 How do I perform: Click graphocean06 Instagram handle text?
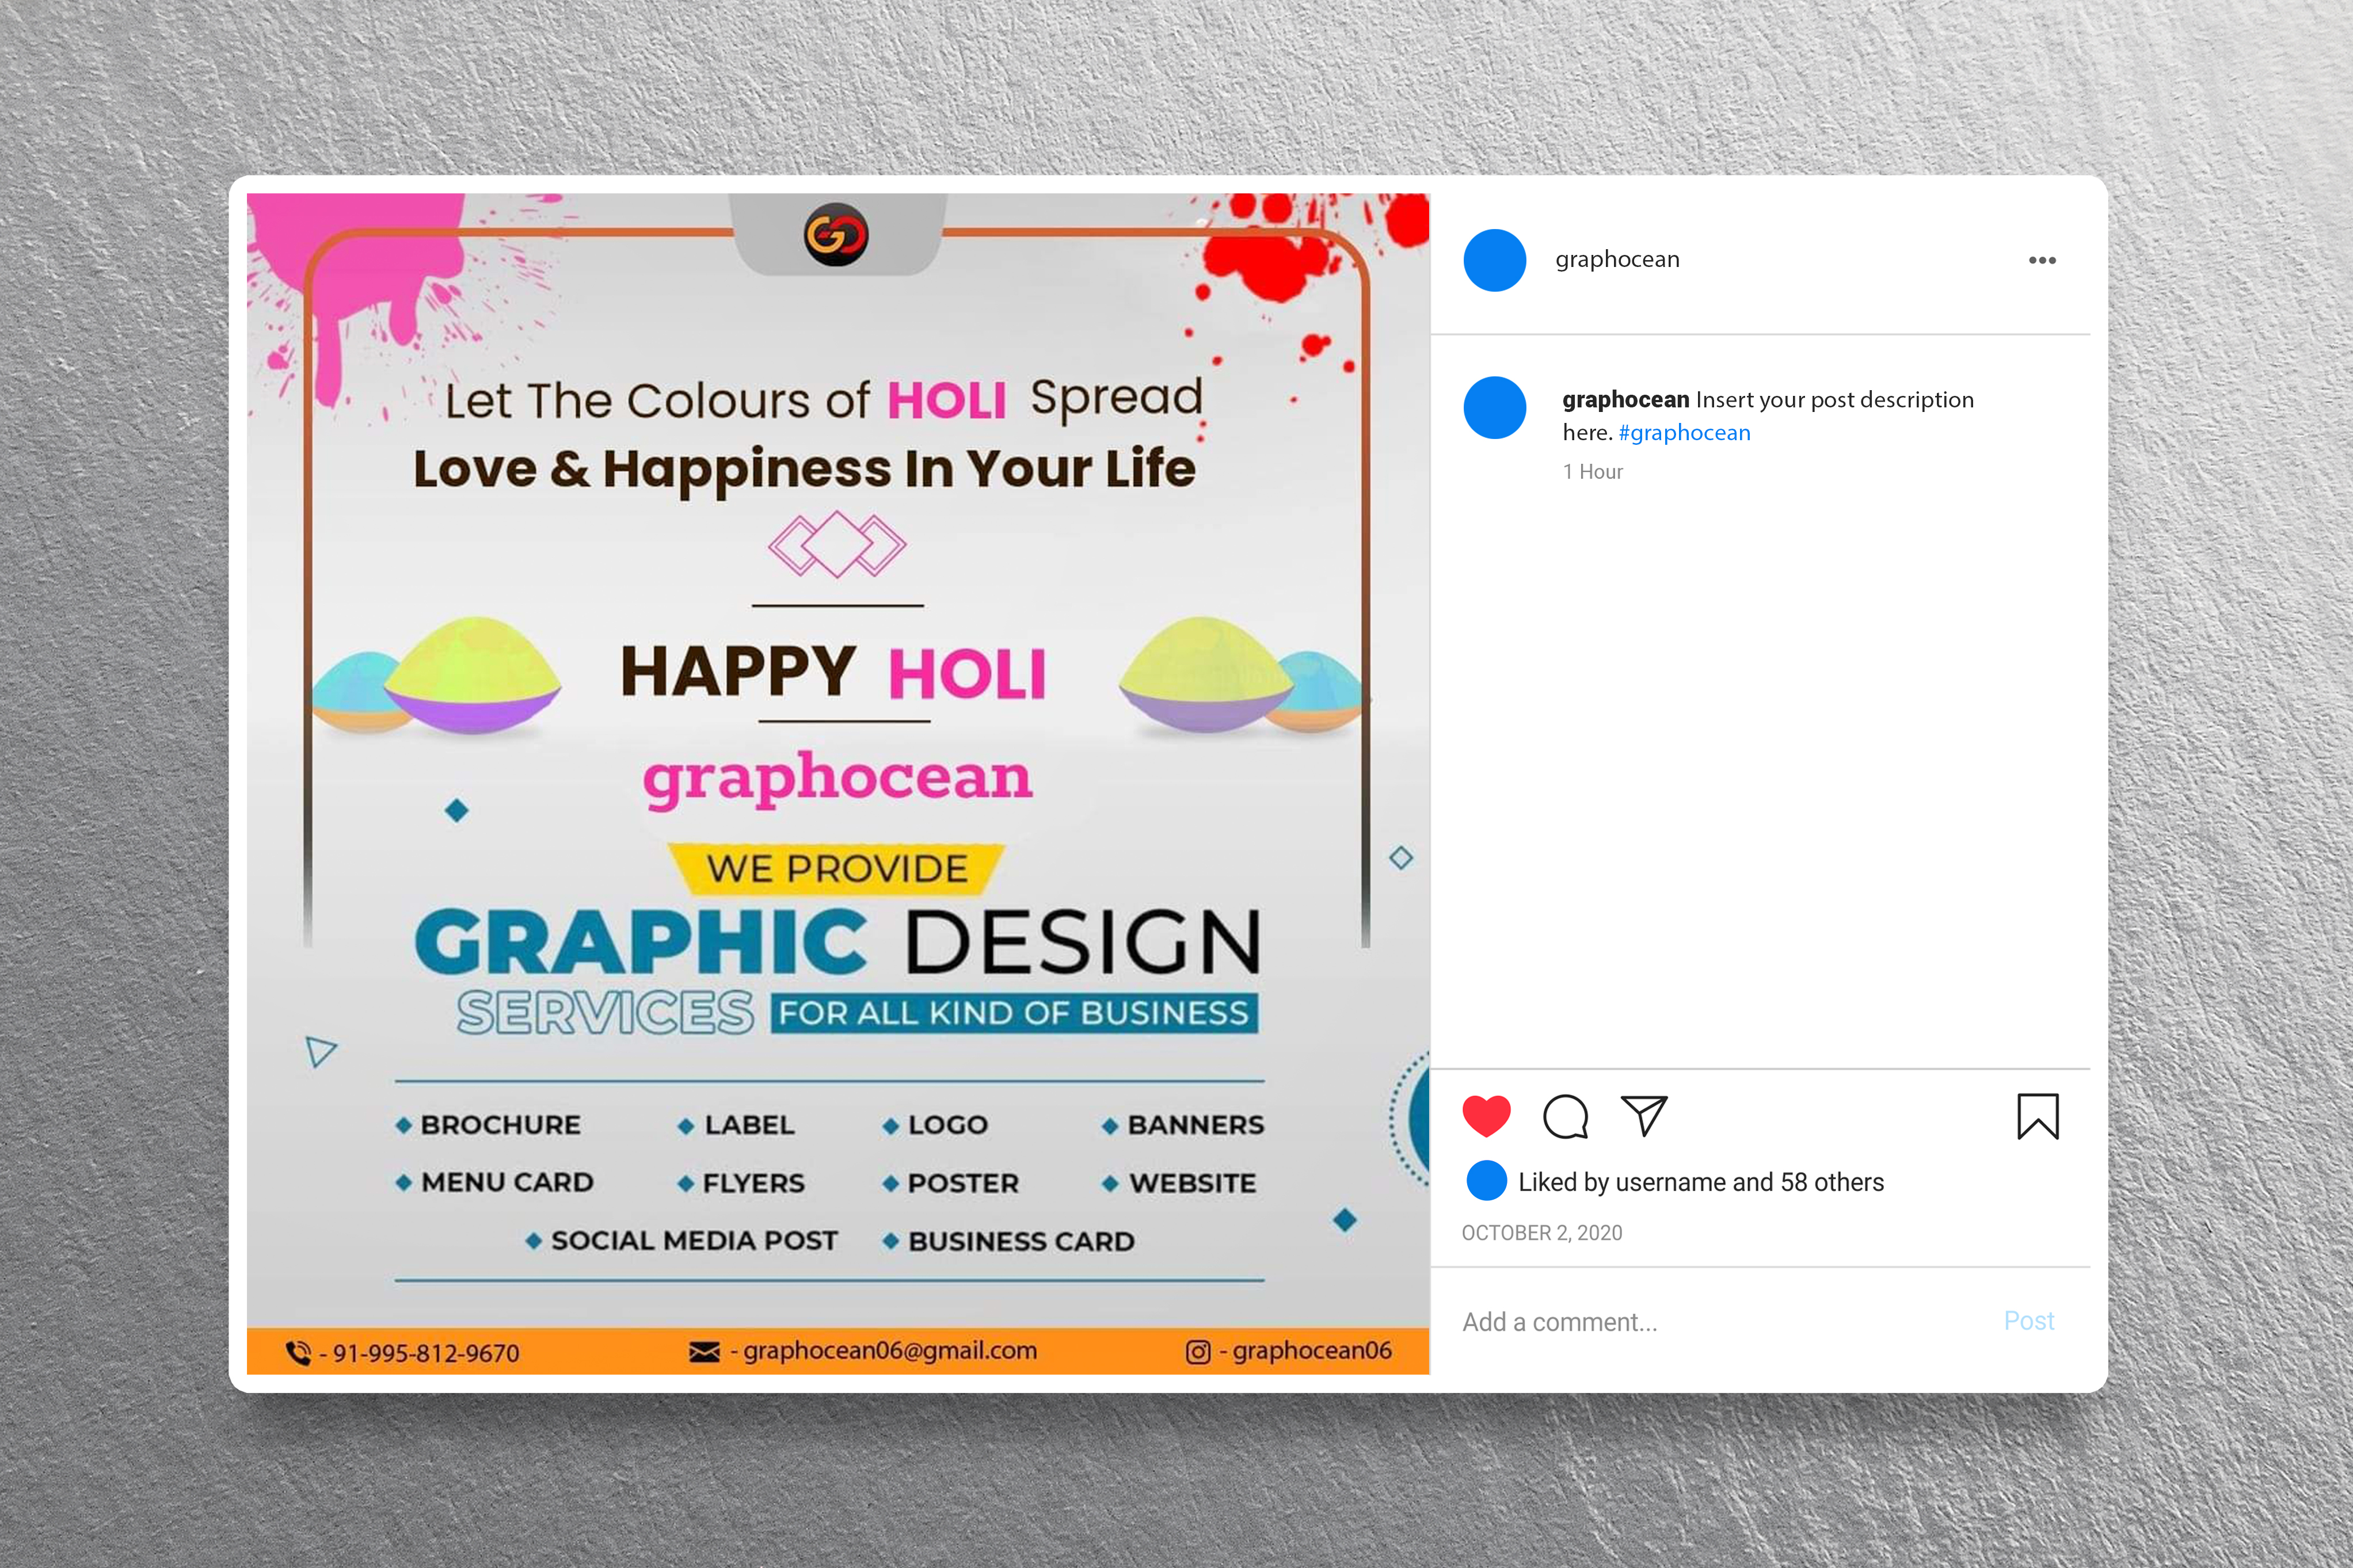pos(1311,1351)
